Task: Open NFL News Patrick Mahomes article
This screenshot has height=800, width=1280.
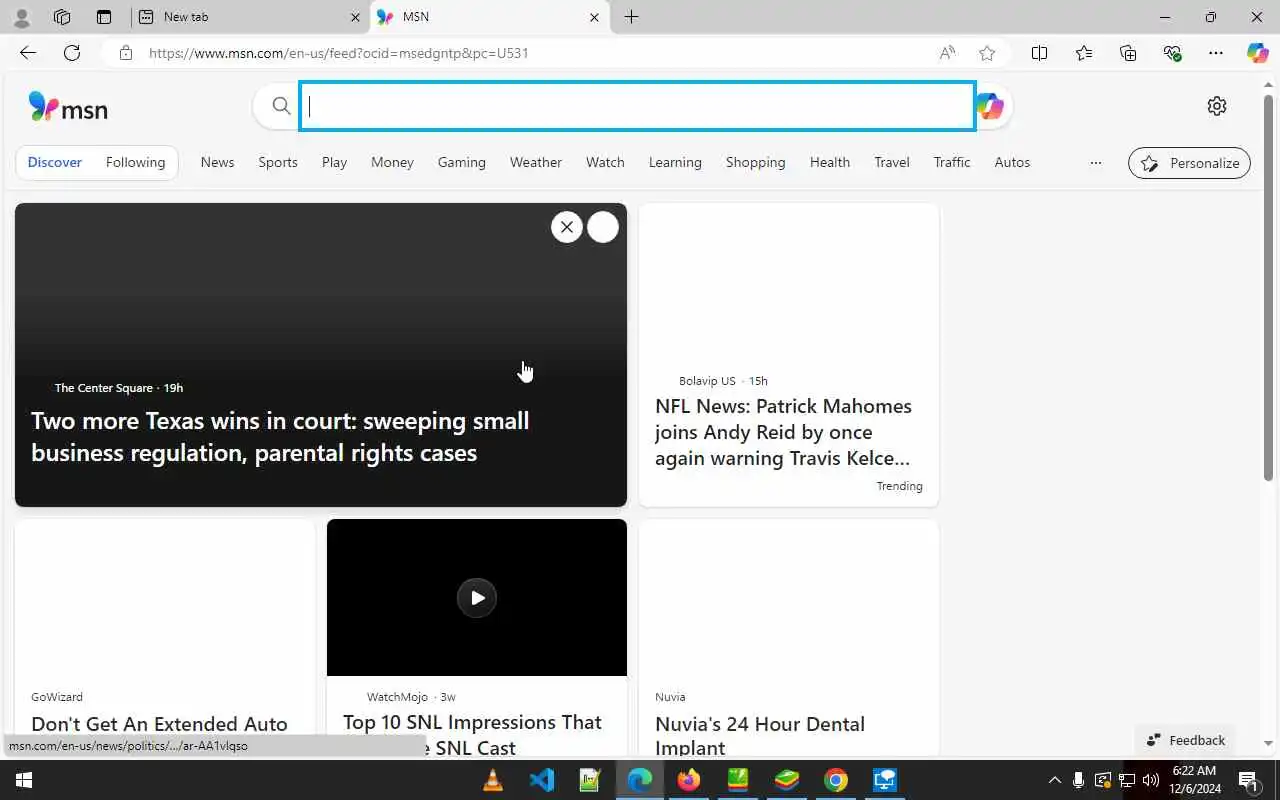Action: [783, 432]
